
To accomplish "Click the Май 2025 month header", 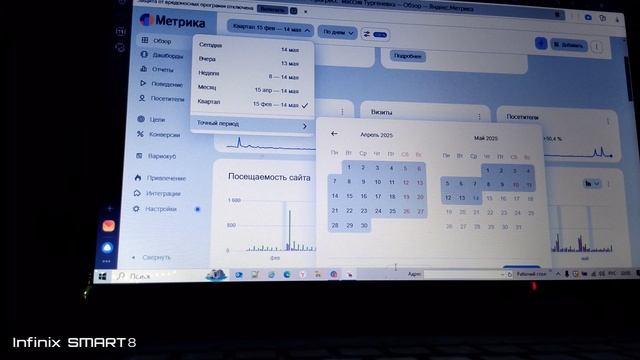I will pos(486,138).
